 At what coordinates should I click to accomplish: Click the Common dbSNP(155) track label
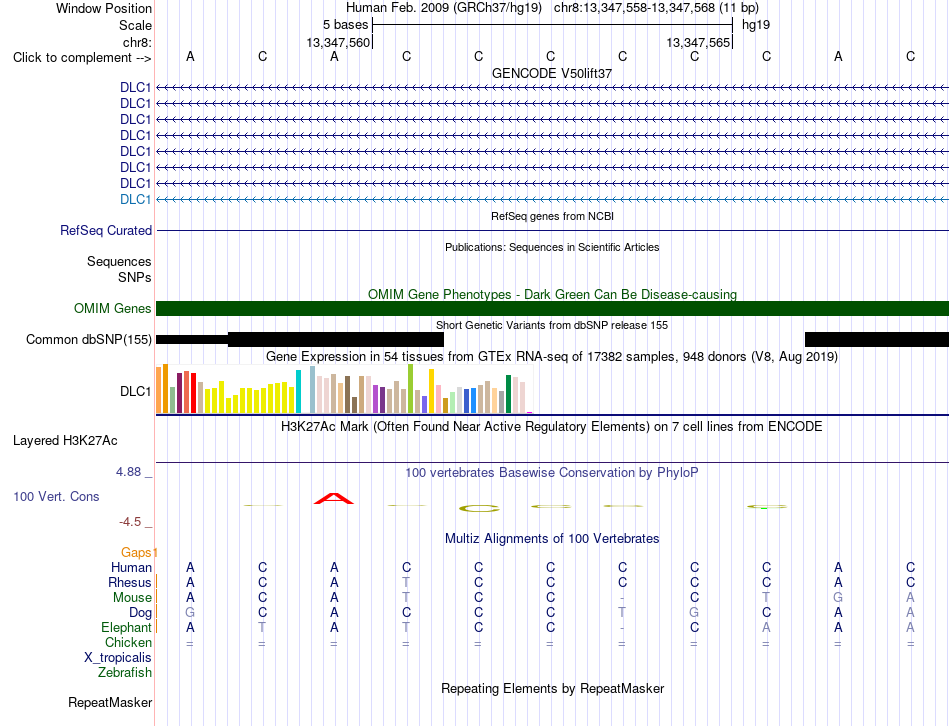88,339
